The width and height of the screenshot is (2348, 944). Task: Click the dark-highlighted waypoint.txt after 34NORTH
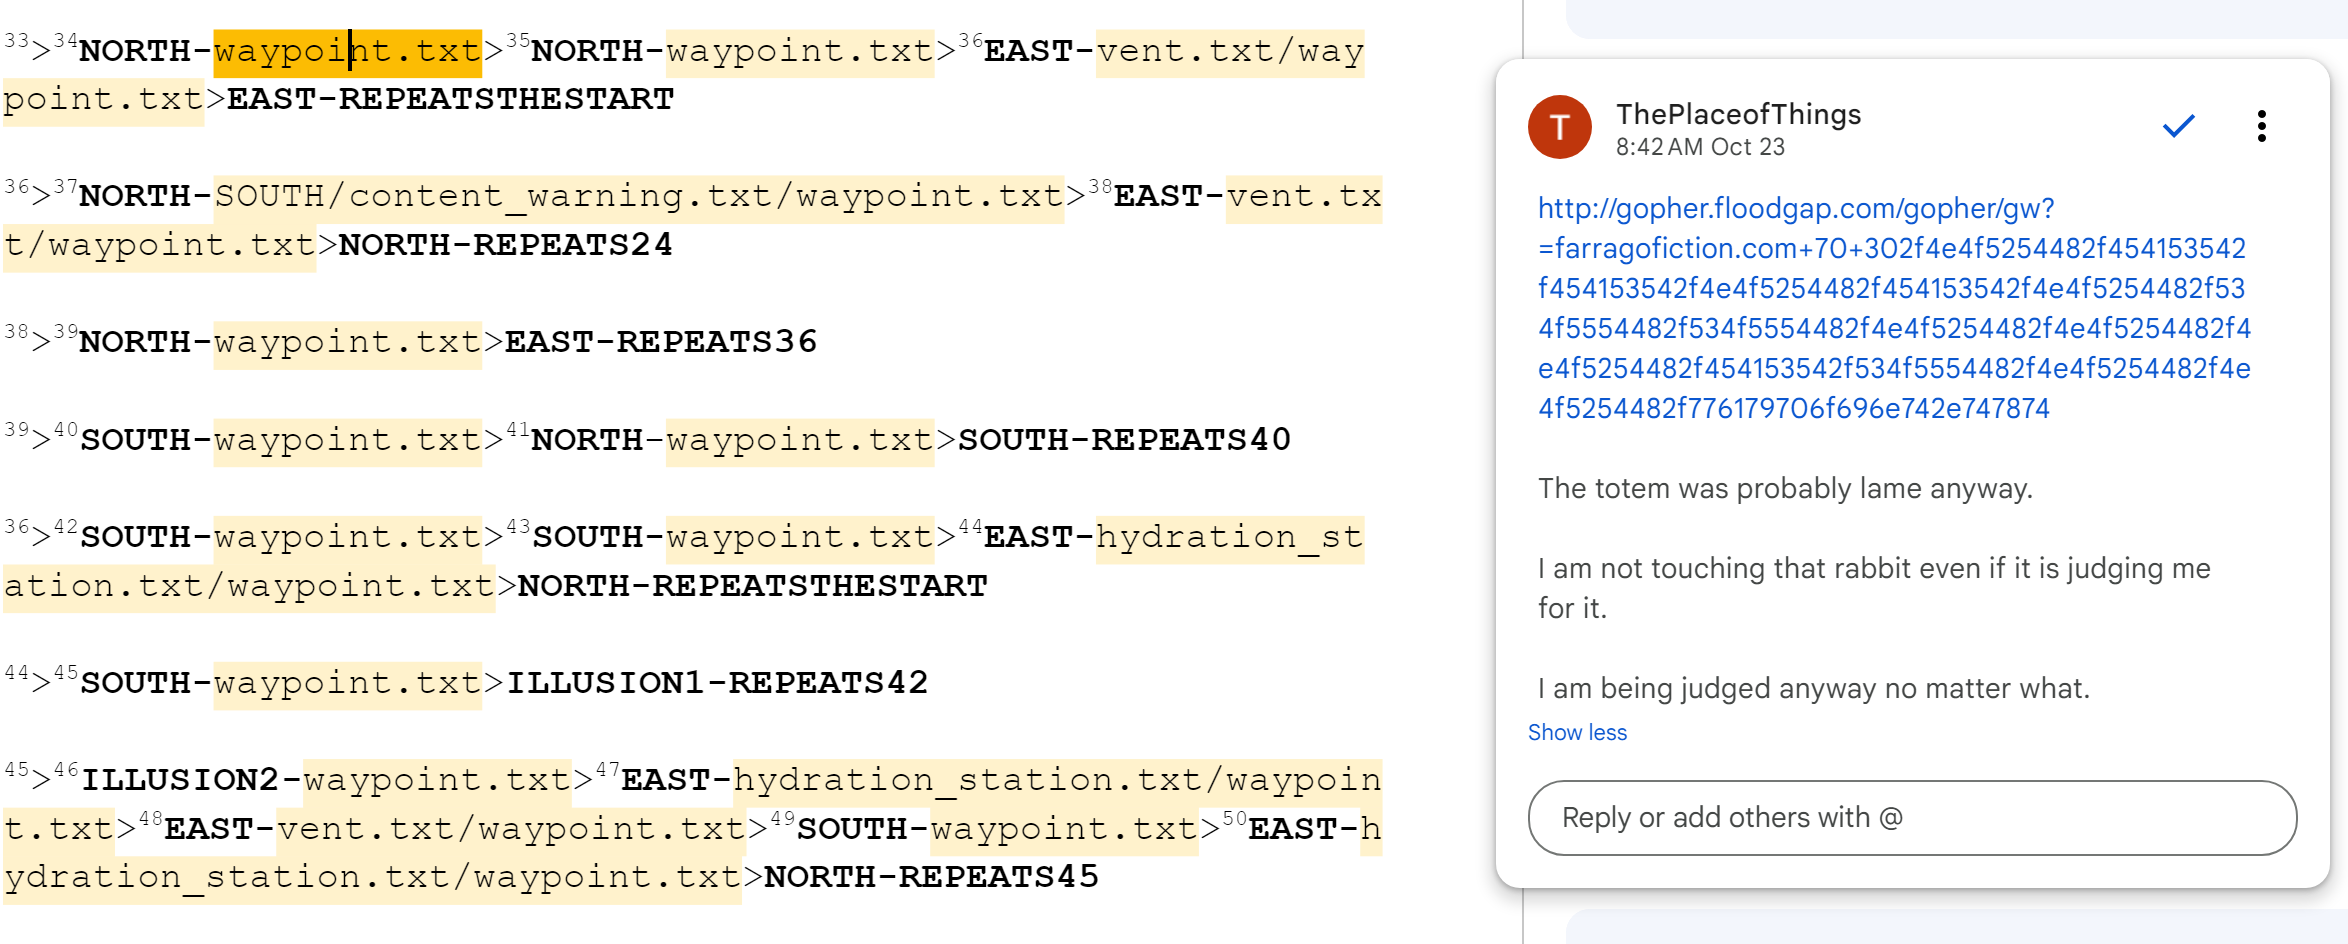click(347, 51)
